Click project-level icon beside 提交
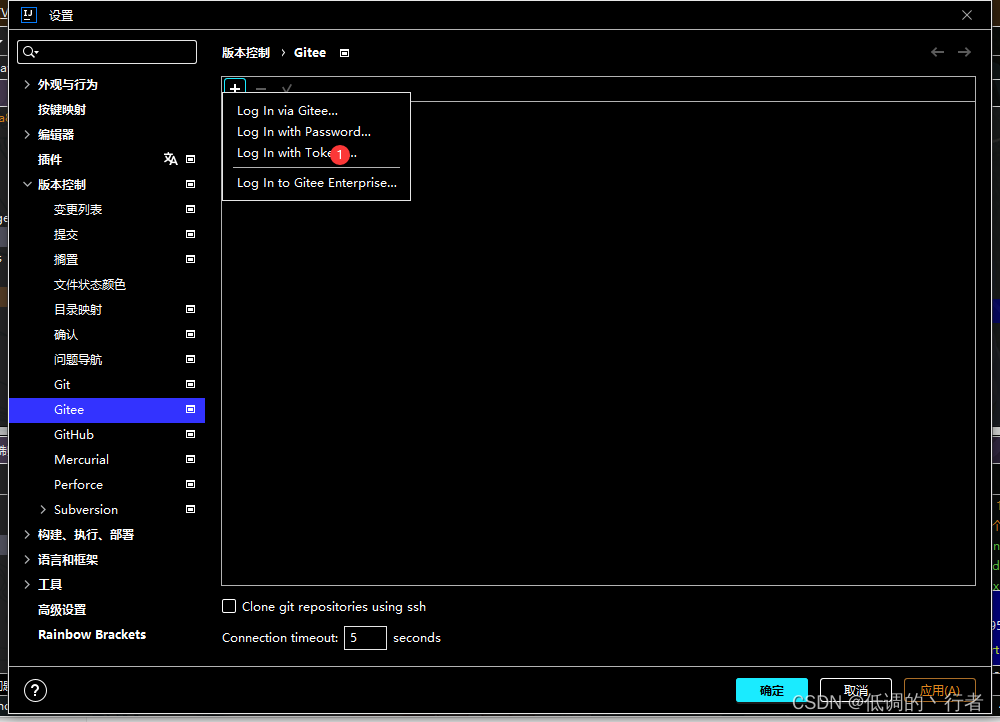Image resolution: width=1000 pixels, height=722 pixels. pyautogui.click(x=190, y=234)
